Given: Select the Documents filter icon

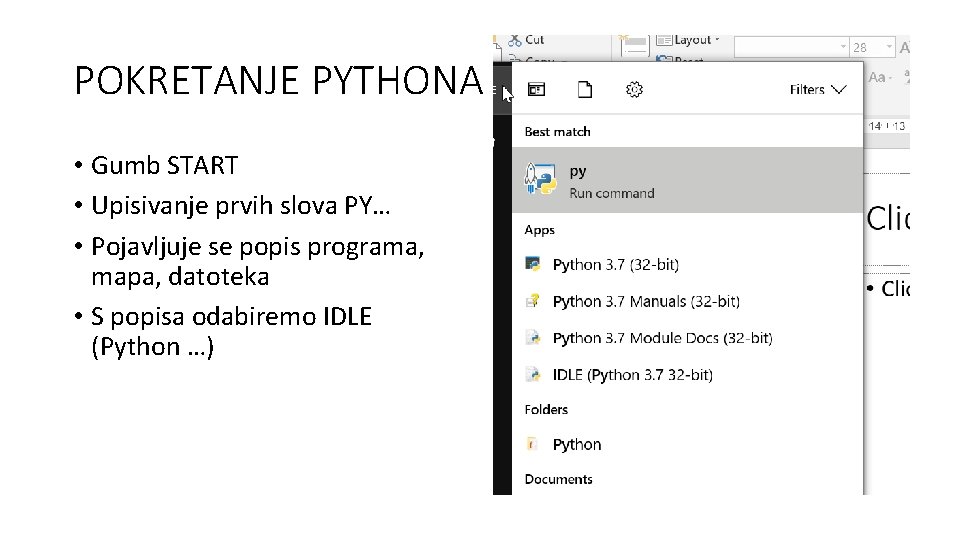Looking at the screenshot, I should pyautogui.click(x=585, y=90).
